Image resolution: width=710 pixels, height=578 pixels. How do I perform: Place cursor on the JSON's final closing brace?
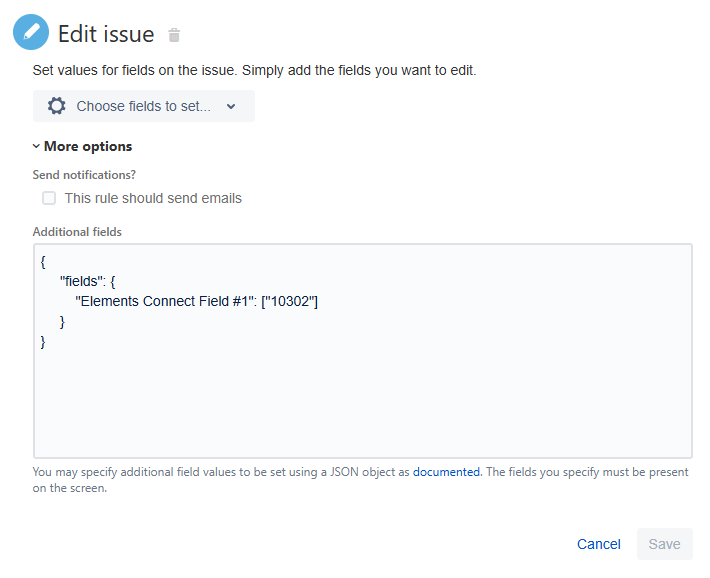coord(43,342)
